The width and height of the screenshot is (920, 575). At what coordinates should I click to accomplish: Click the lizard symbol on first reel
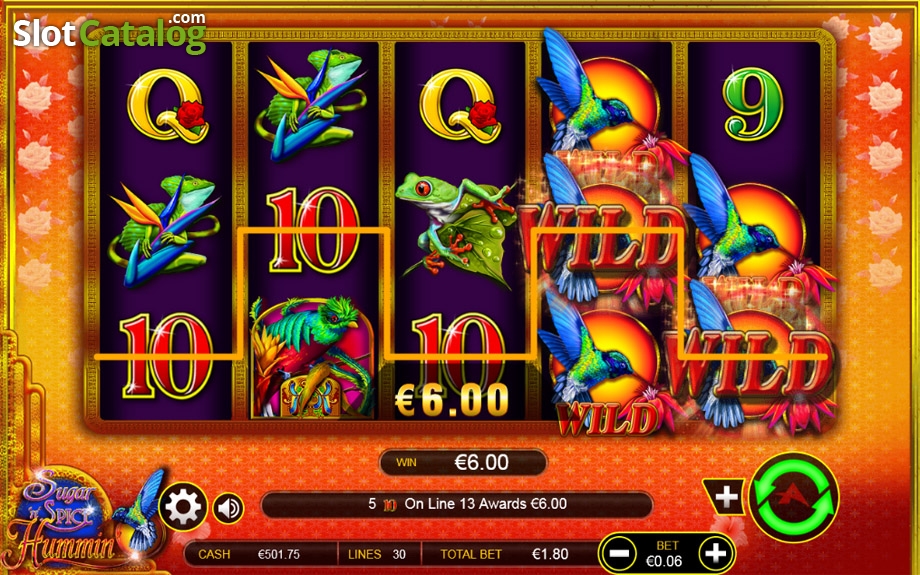coord(165,231)
